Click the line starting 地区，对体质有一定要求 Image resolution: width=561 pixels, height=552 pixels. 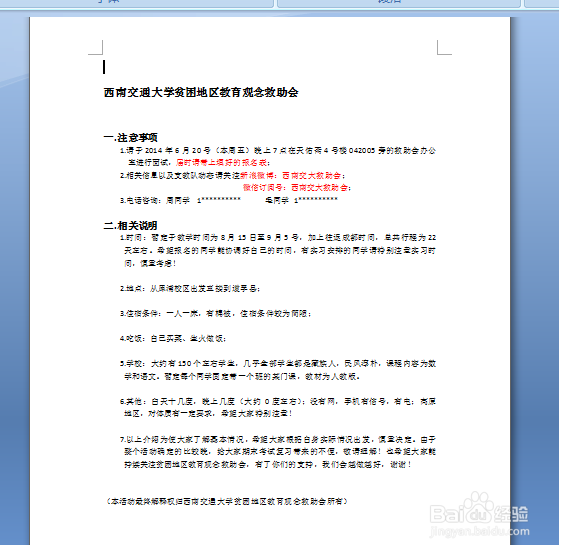208,414
